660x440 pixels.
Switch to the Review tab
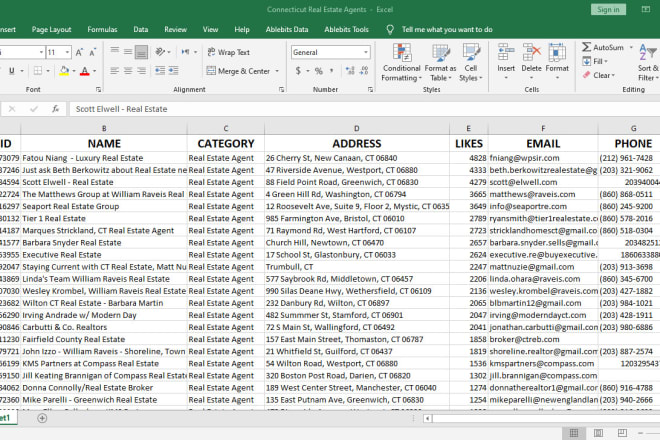tap(176, 29)
